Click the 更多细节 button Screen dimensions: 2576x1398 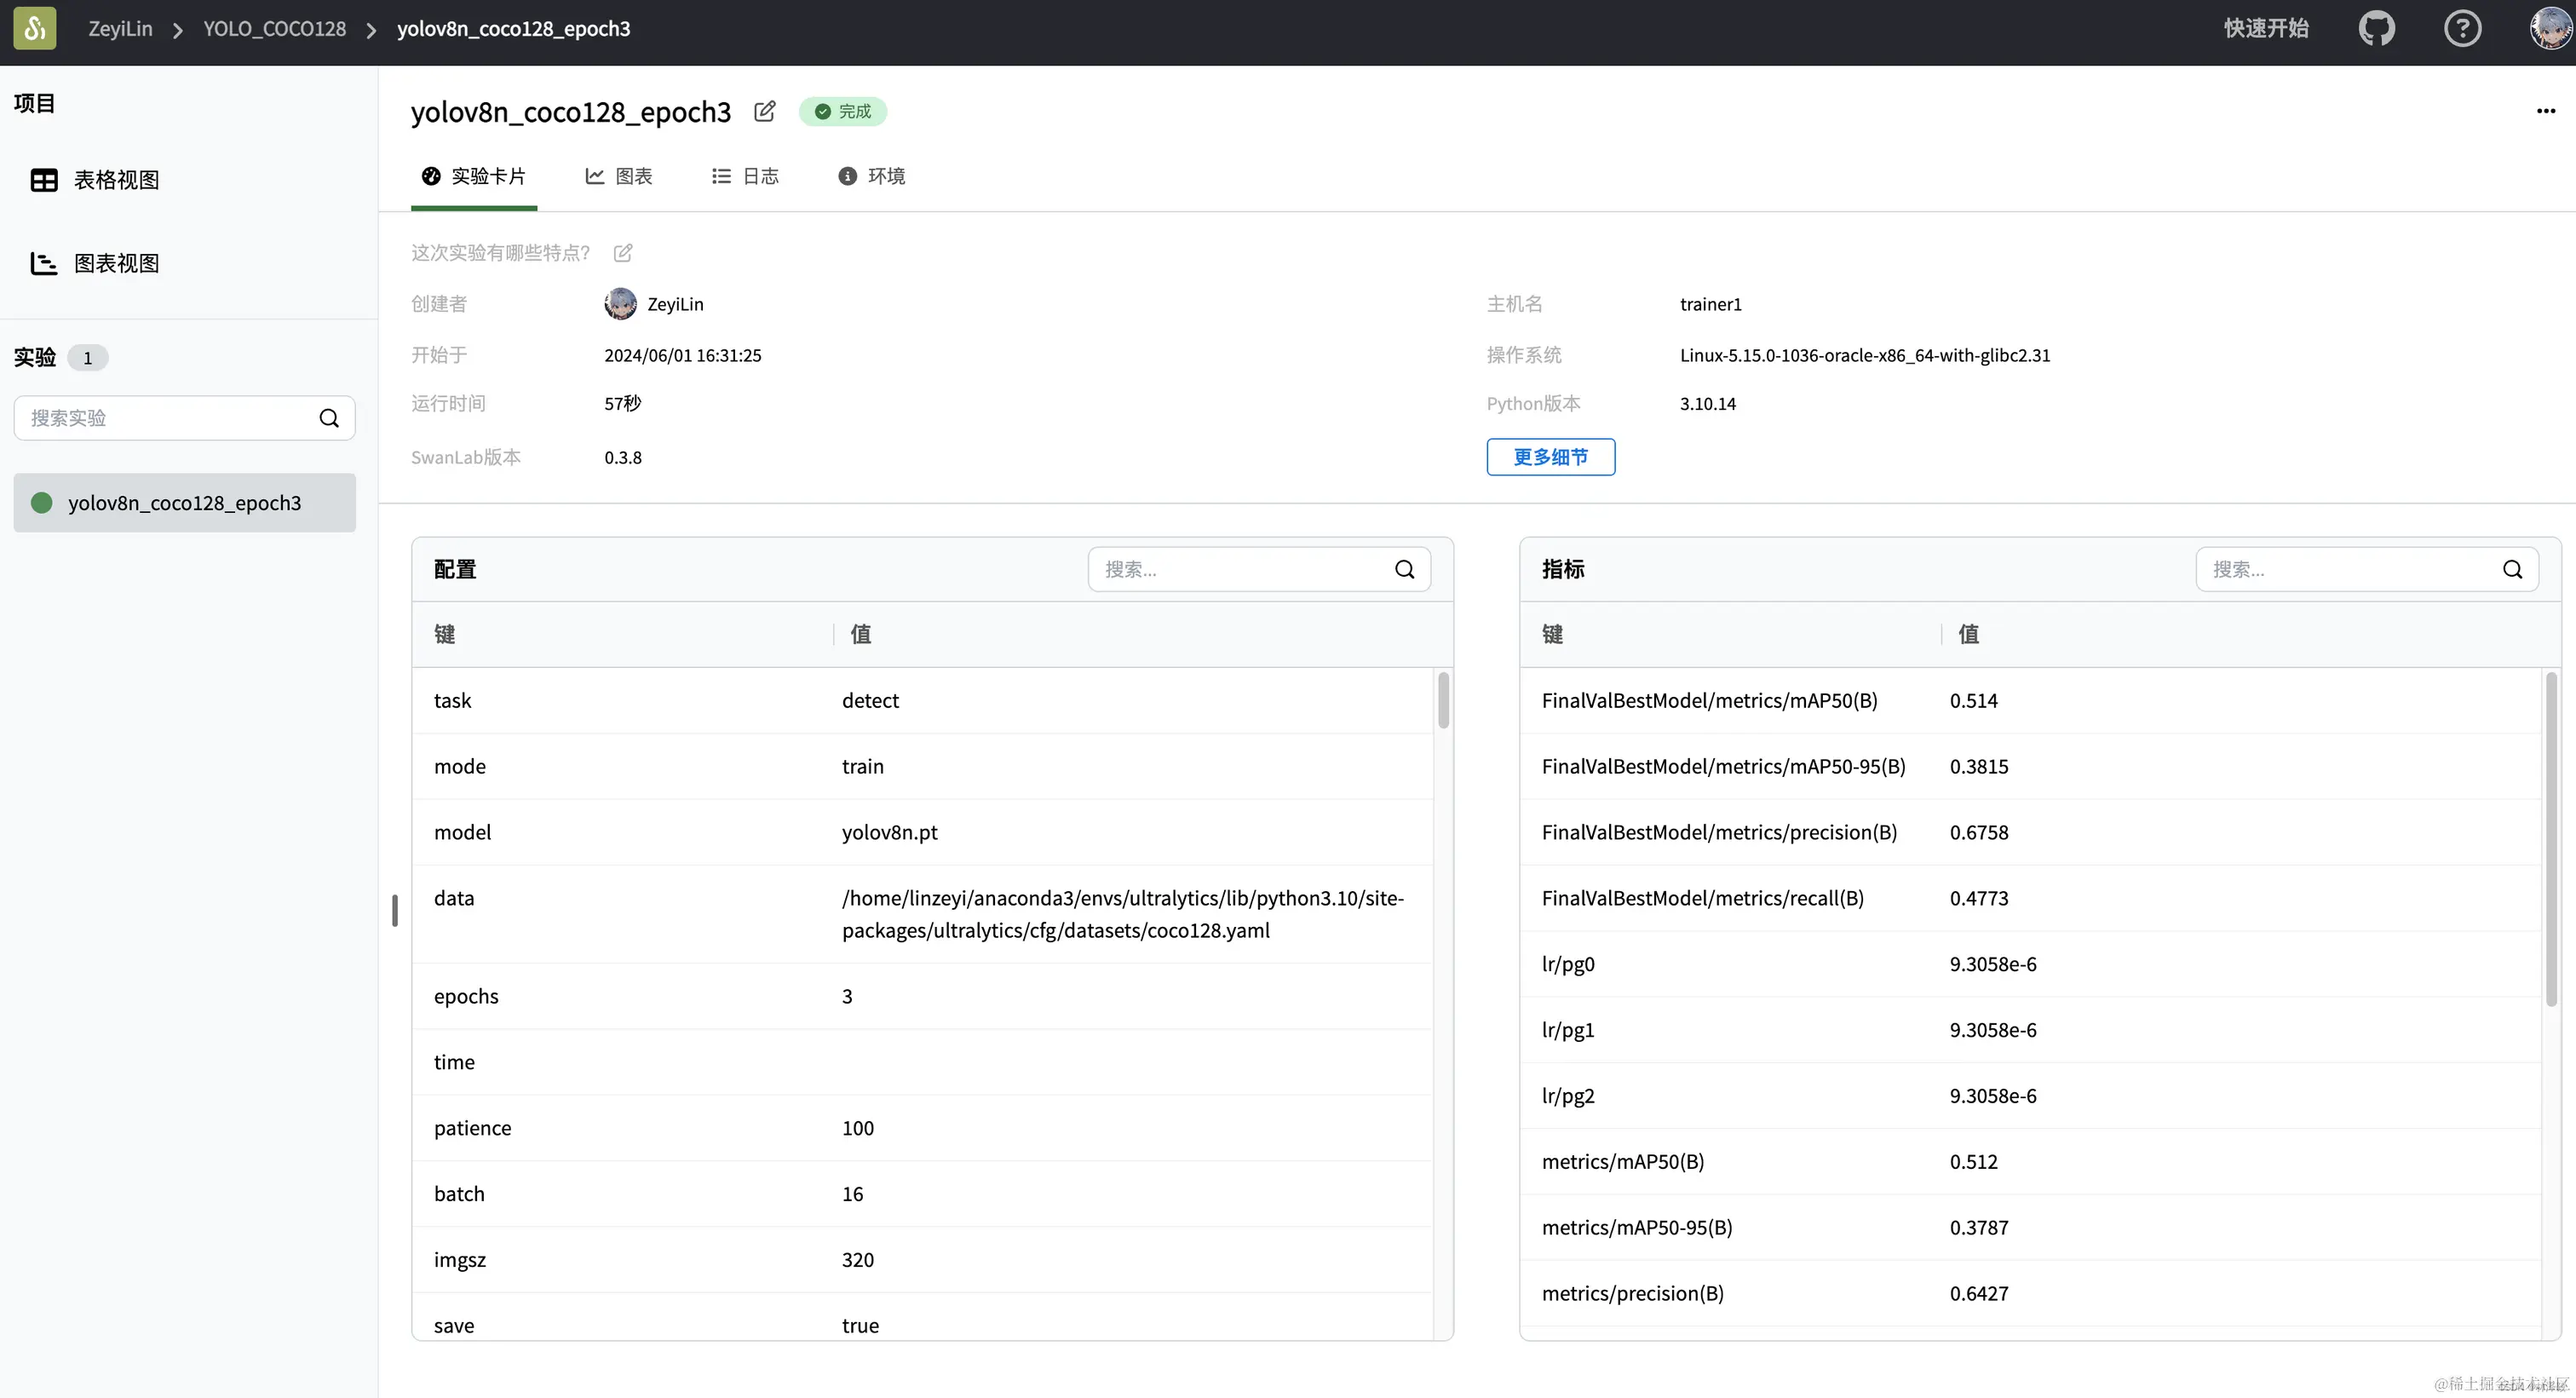[x=1550, y=457]
